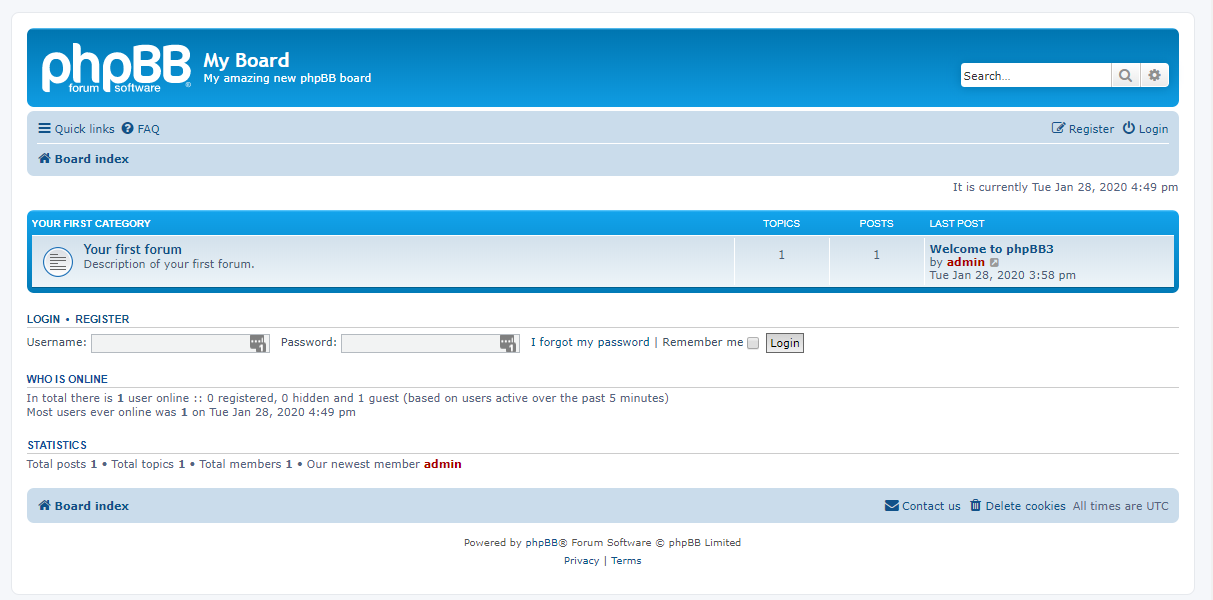Image resolution: width=1213 pixels, height=600 pixels.
Task: Open the FAQ page
Action: [x=141, y=129]
